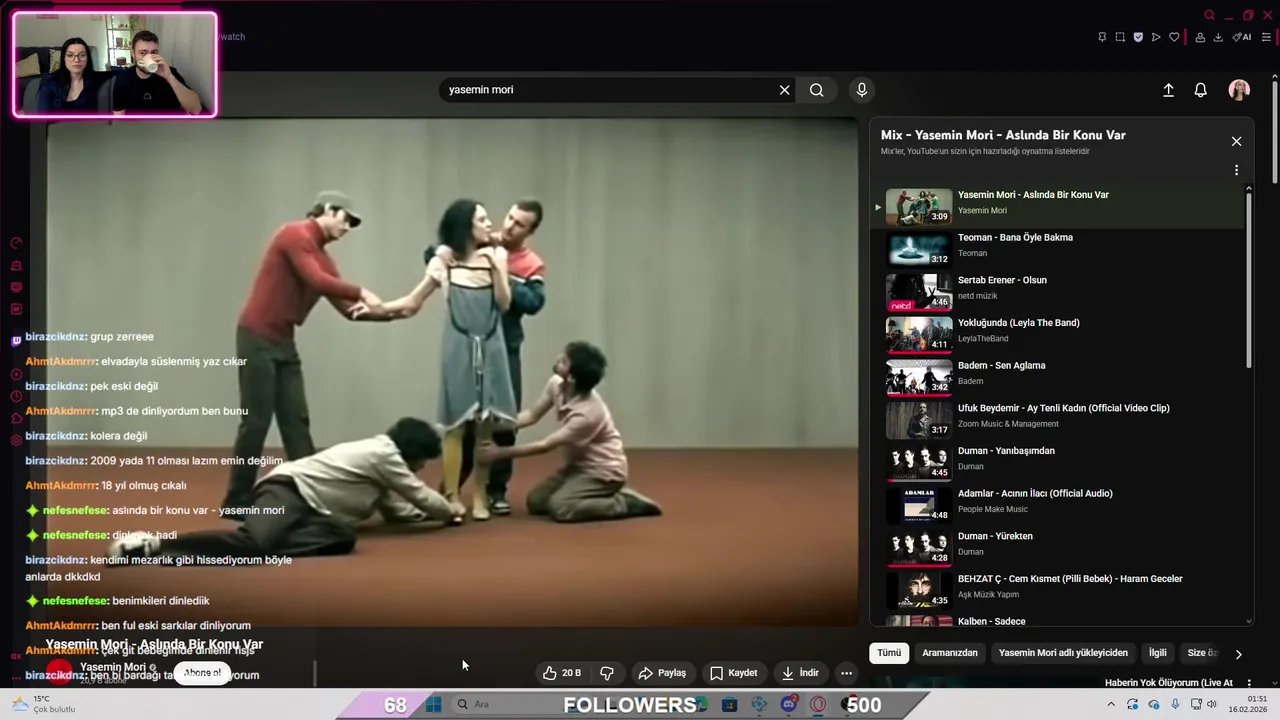Dislike the video
Viewport: 1280px width, 720px height.
tap(607, 673)
